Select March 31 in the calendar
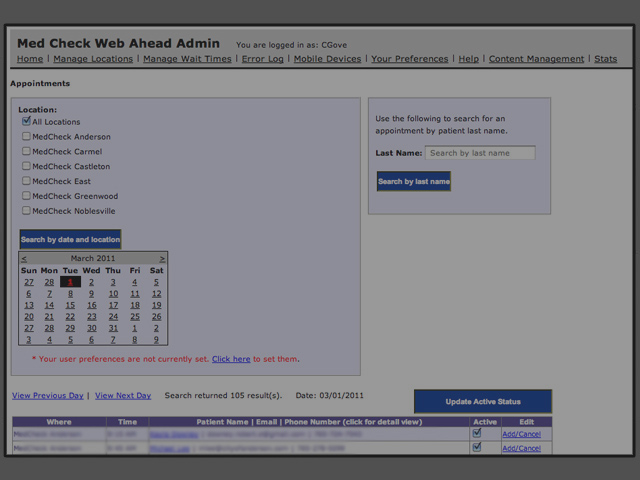This screenshot has height=480, width=640. [x=113, y=328]
